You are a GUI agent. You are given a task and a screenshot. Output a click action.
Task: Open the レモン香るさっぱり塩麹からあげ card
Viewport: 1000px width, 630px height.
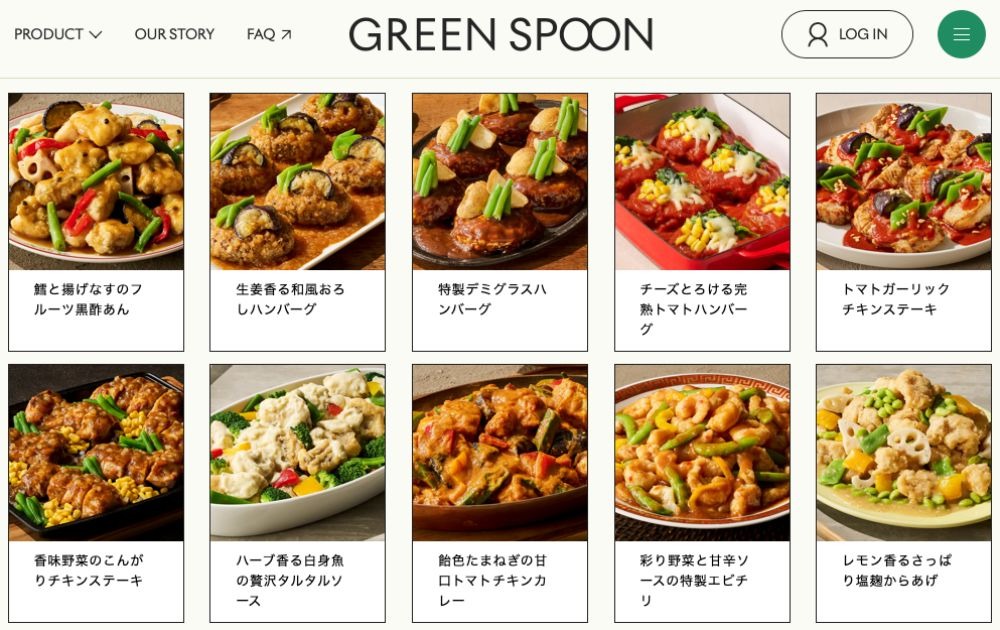(904, 494)
